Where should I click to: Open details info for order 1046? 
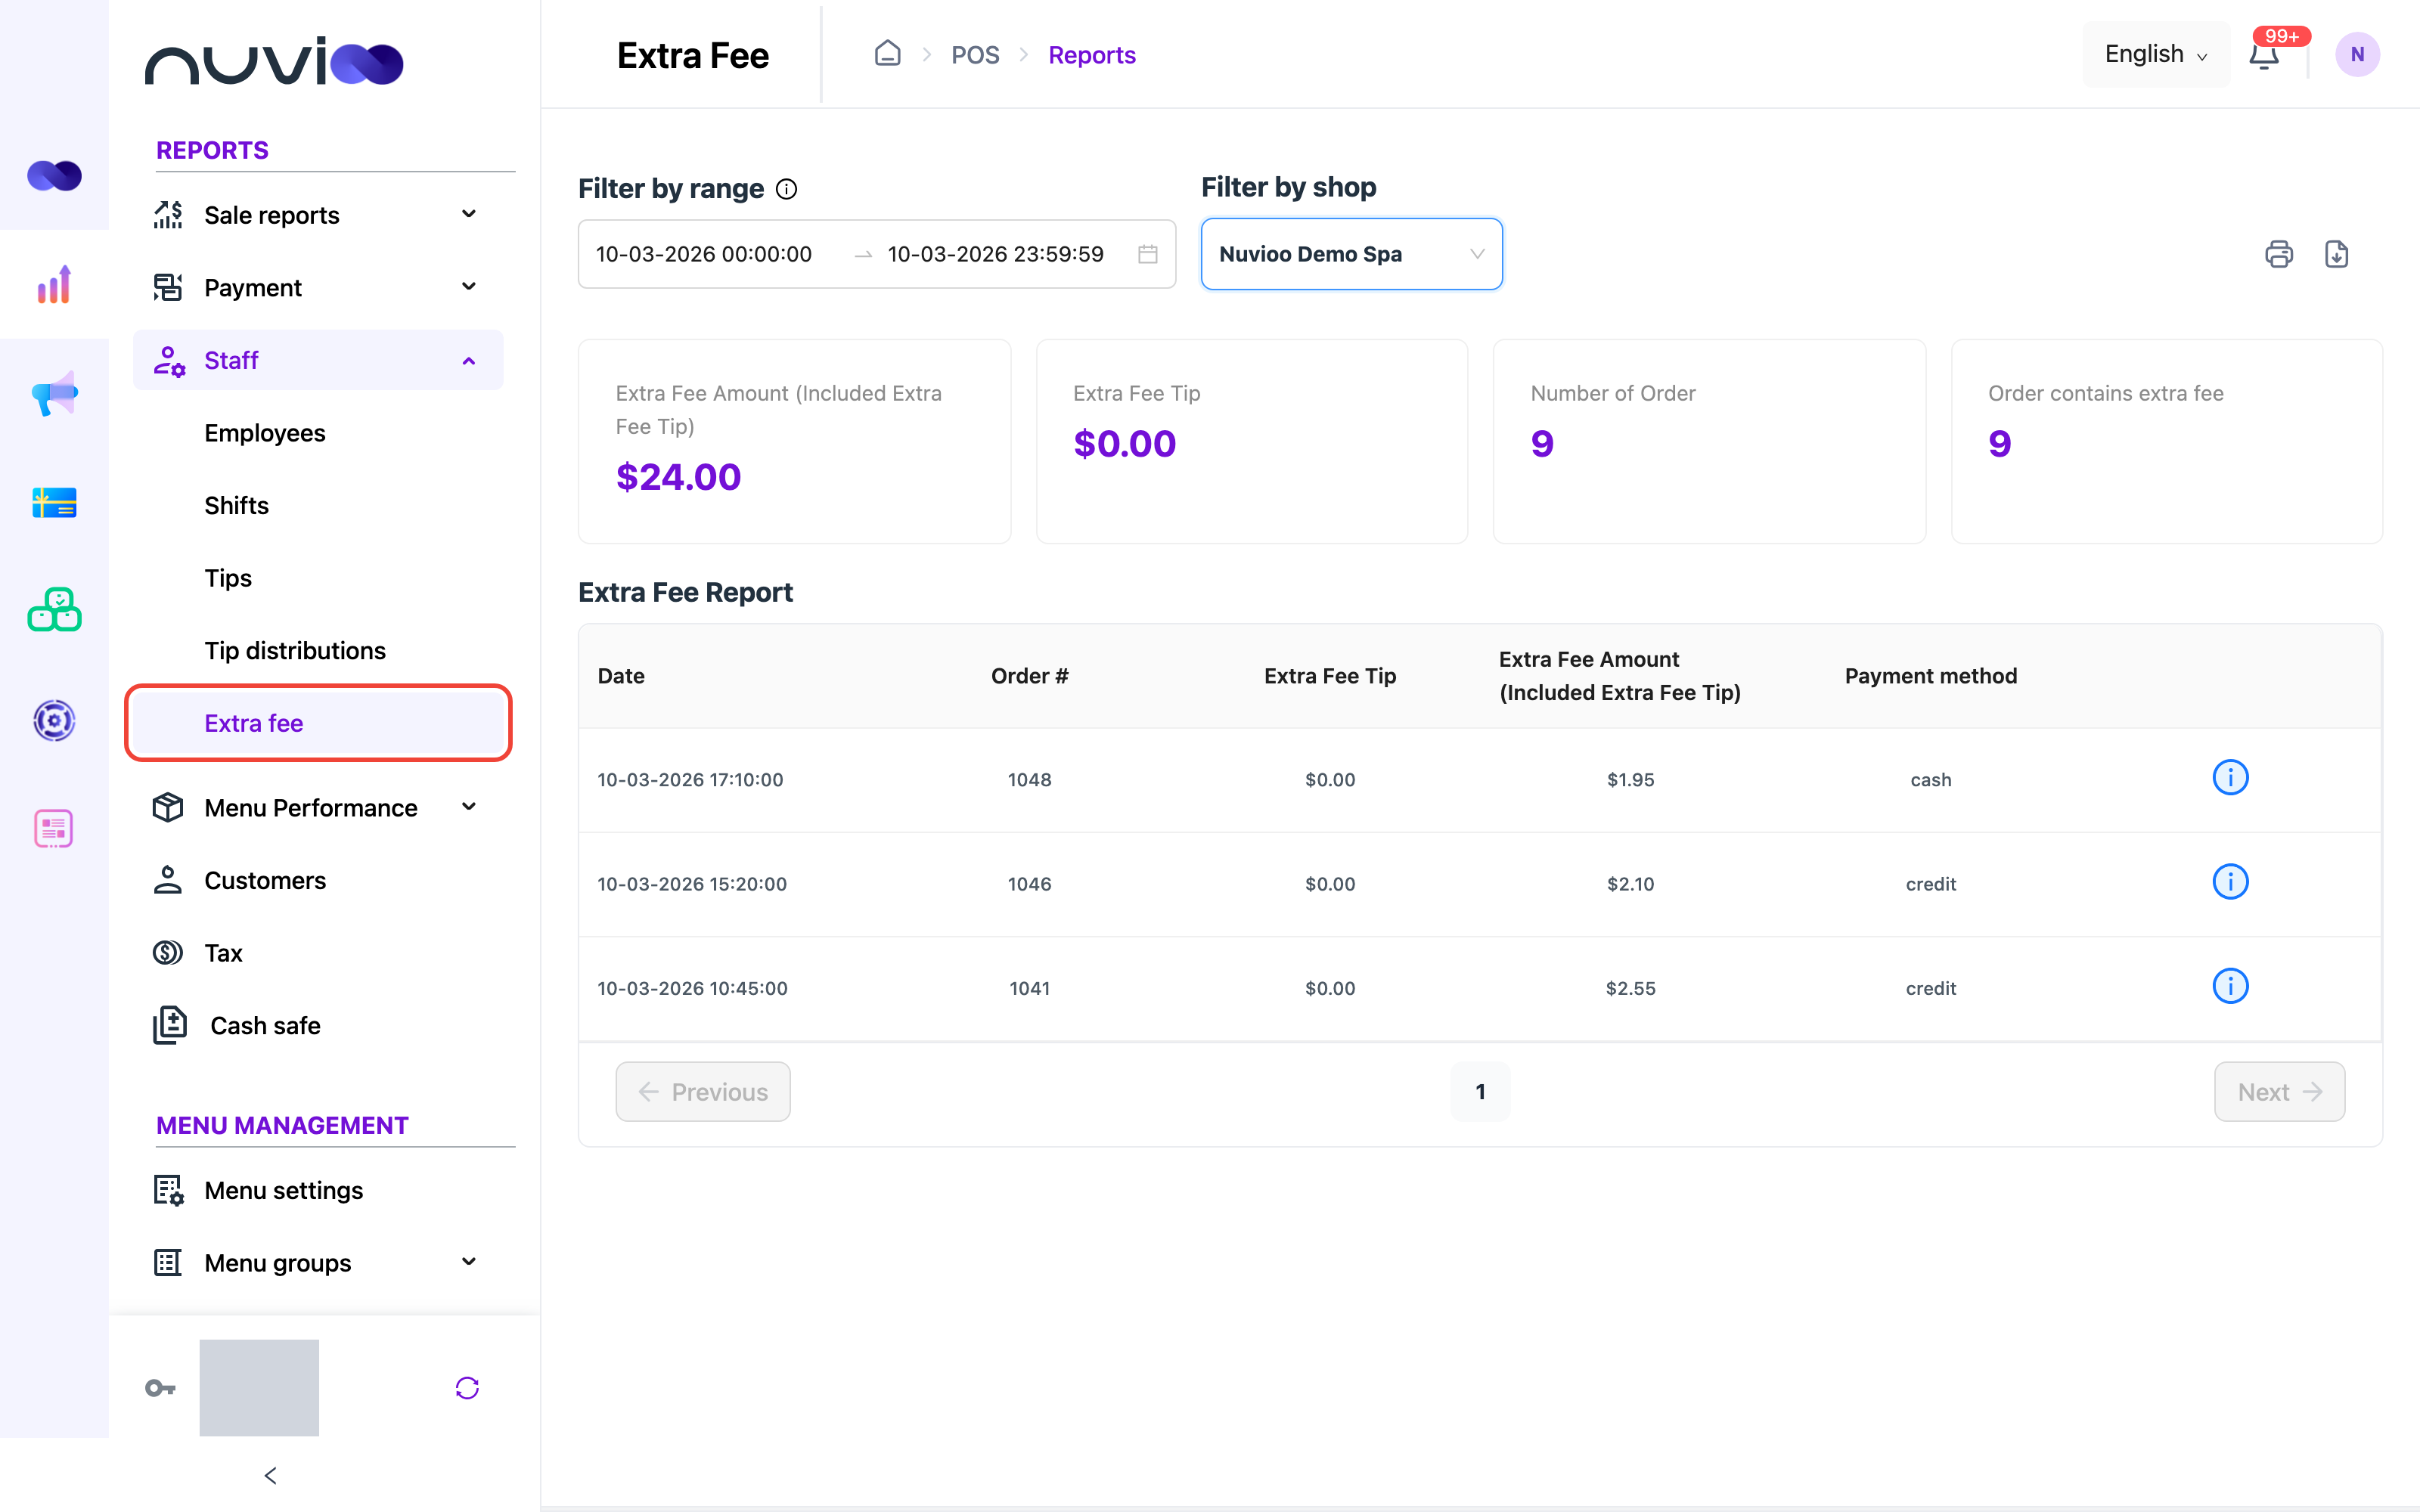tap(2230, 882)
